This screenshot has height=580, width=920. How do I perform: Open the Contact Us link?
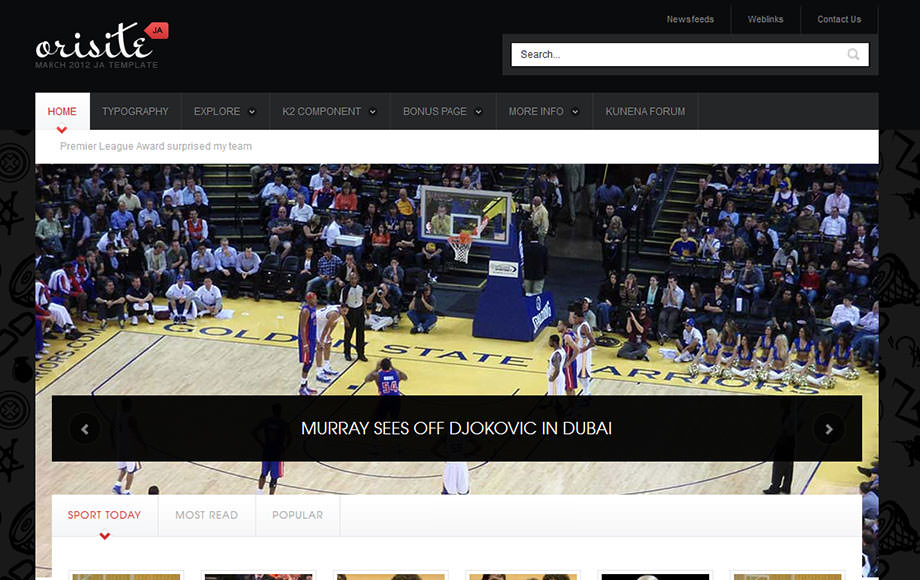point(838,19)
